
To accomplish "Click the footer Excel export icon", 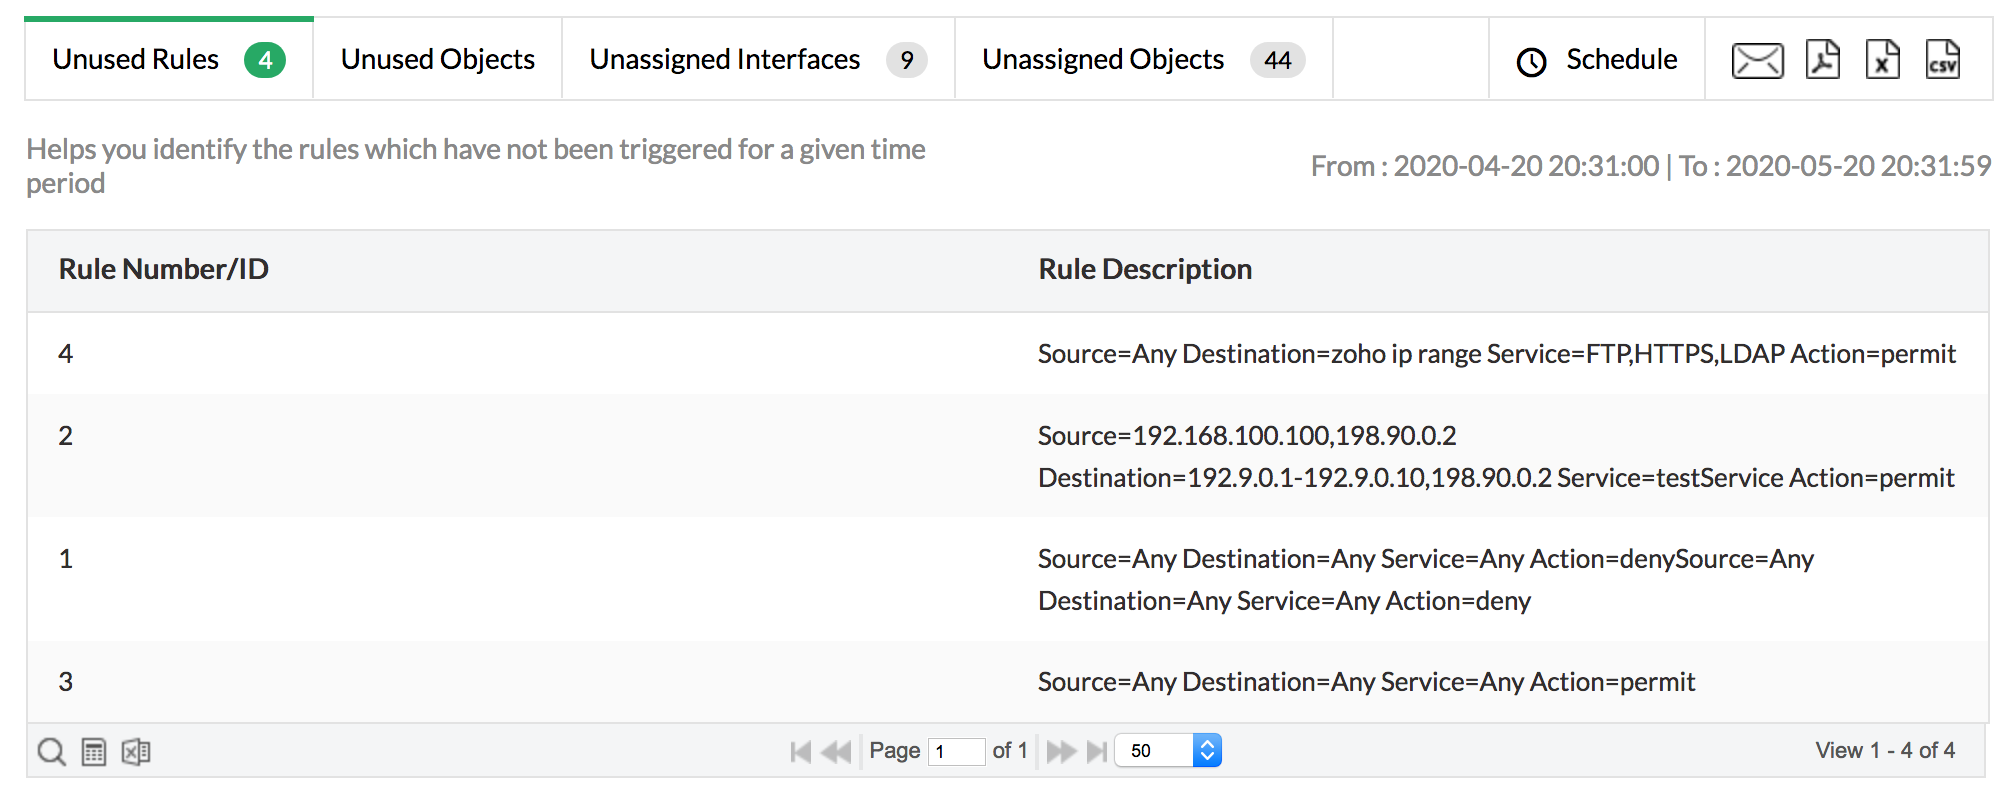I will [x=136, y=751].
